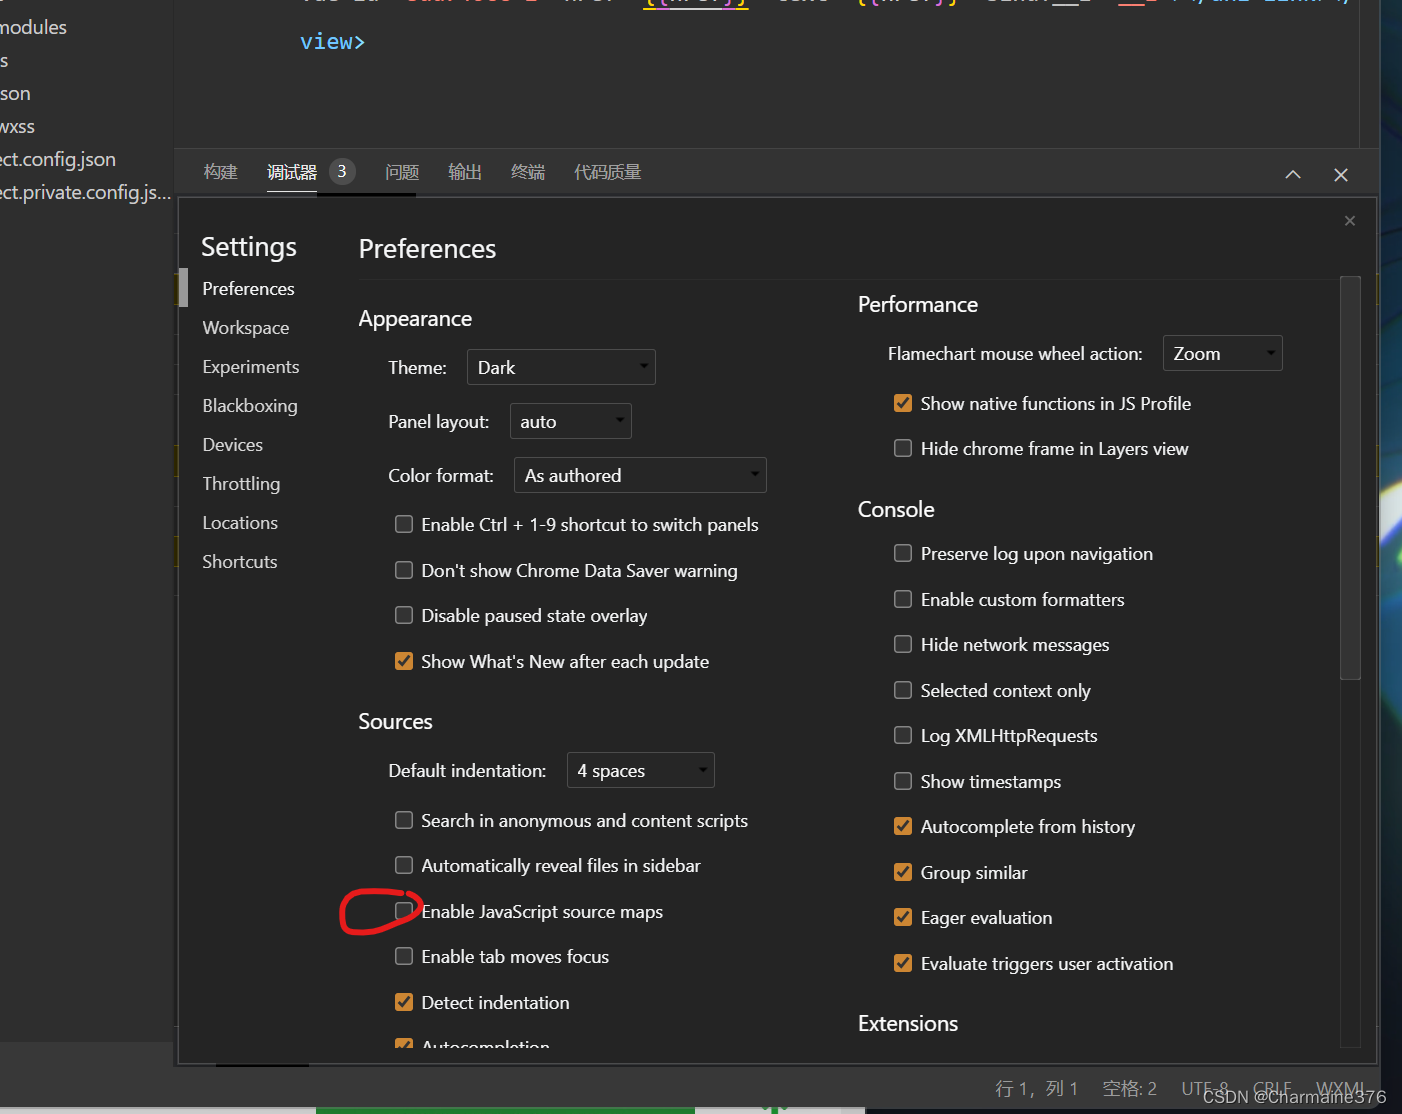
Task: Toggle Show timestamps in Console settings
Action: [x=903, y=781]
